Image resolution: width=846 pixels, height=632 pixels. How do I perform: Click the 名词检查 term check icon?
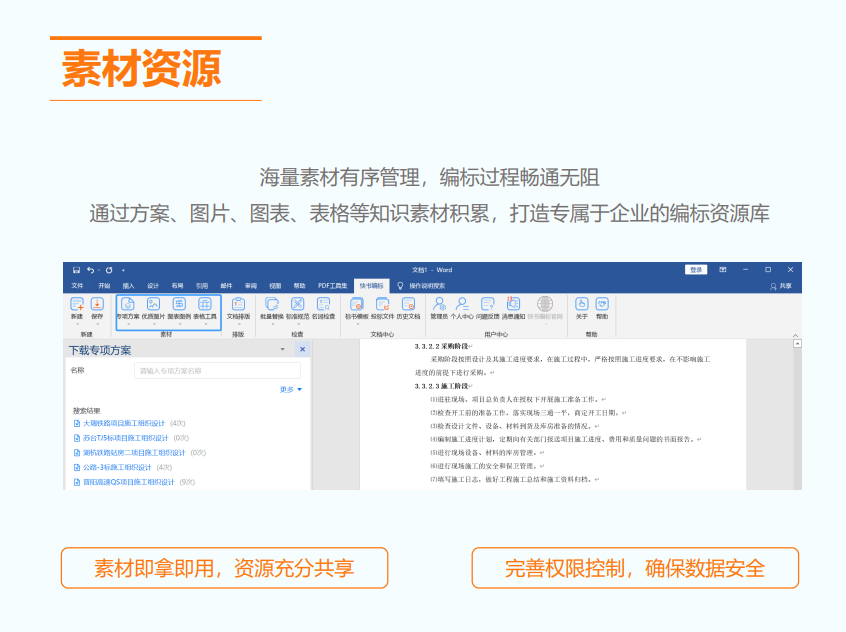click(x=324, y=304)
